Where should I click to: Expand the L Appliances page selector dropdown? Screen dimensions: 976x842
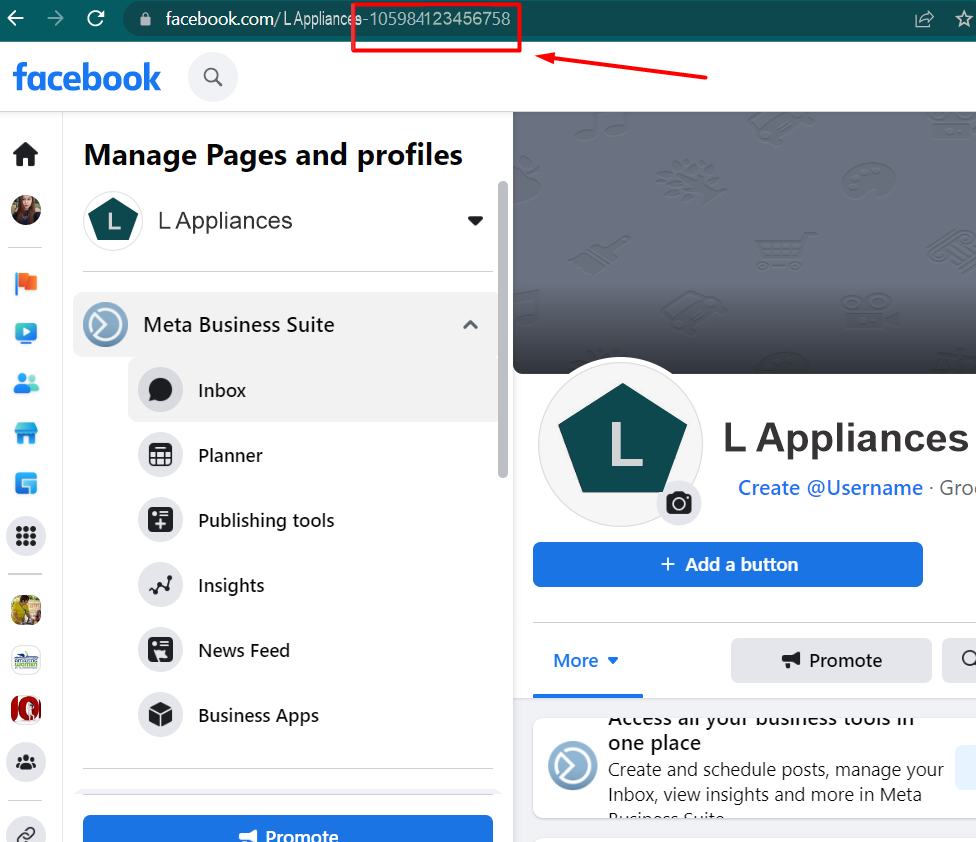[476, 221]
